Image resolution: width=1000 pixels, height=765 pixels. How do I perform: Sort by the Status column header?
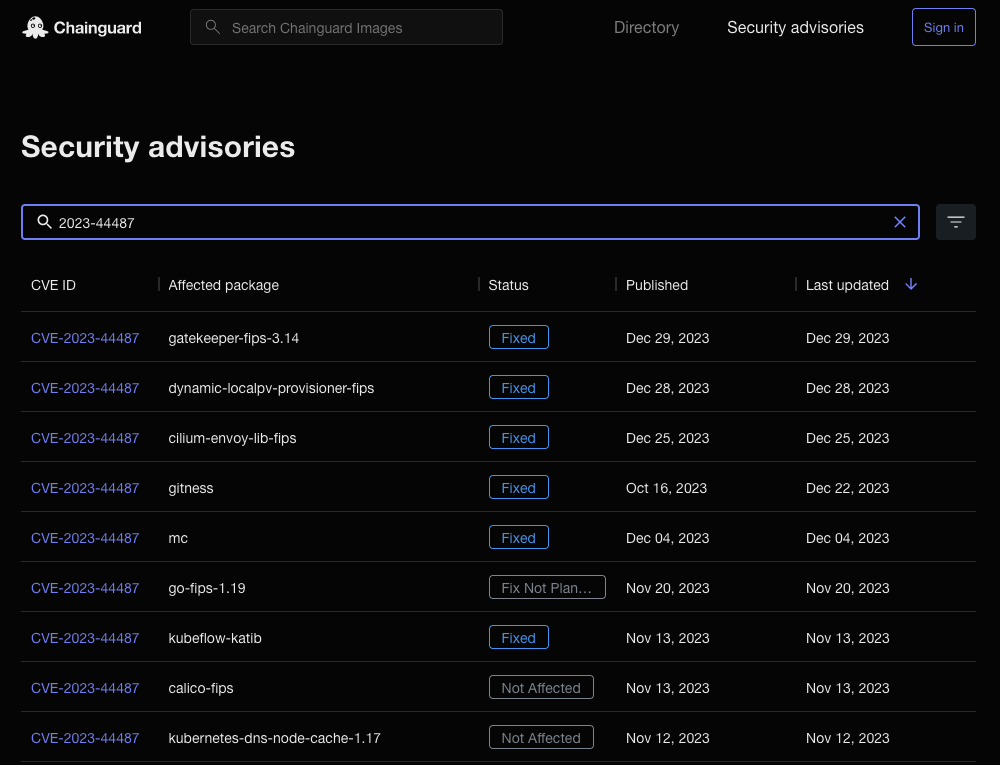tap(508, 285)
